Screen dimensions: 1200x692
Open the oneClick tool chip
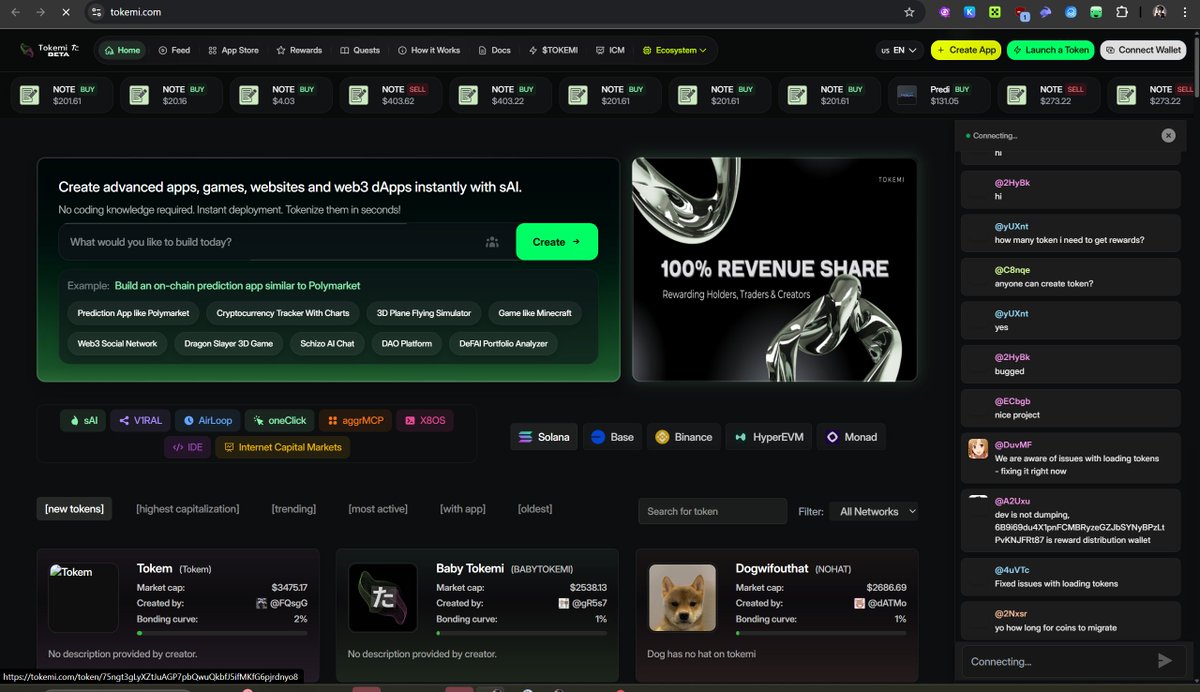coord(281,421)
